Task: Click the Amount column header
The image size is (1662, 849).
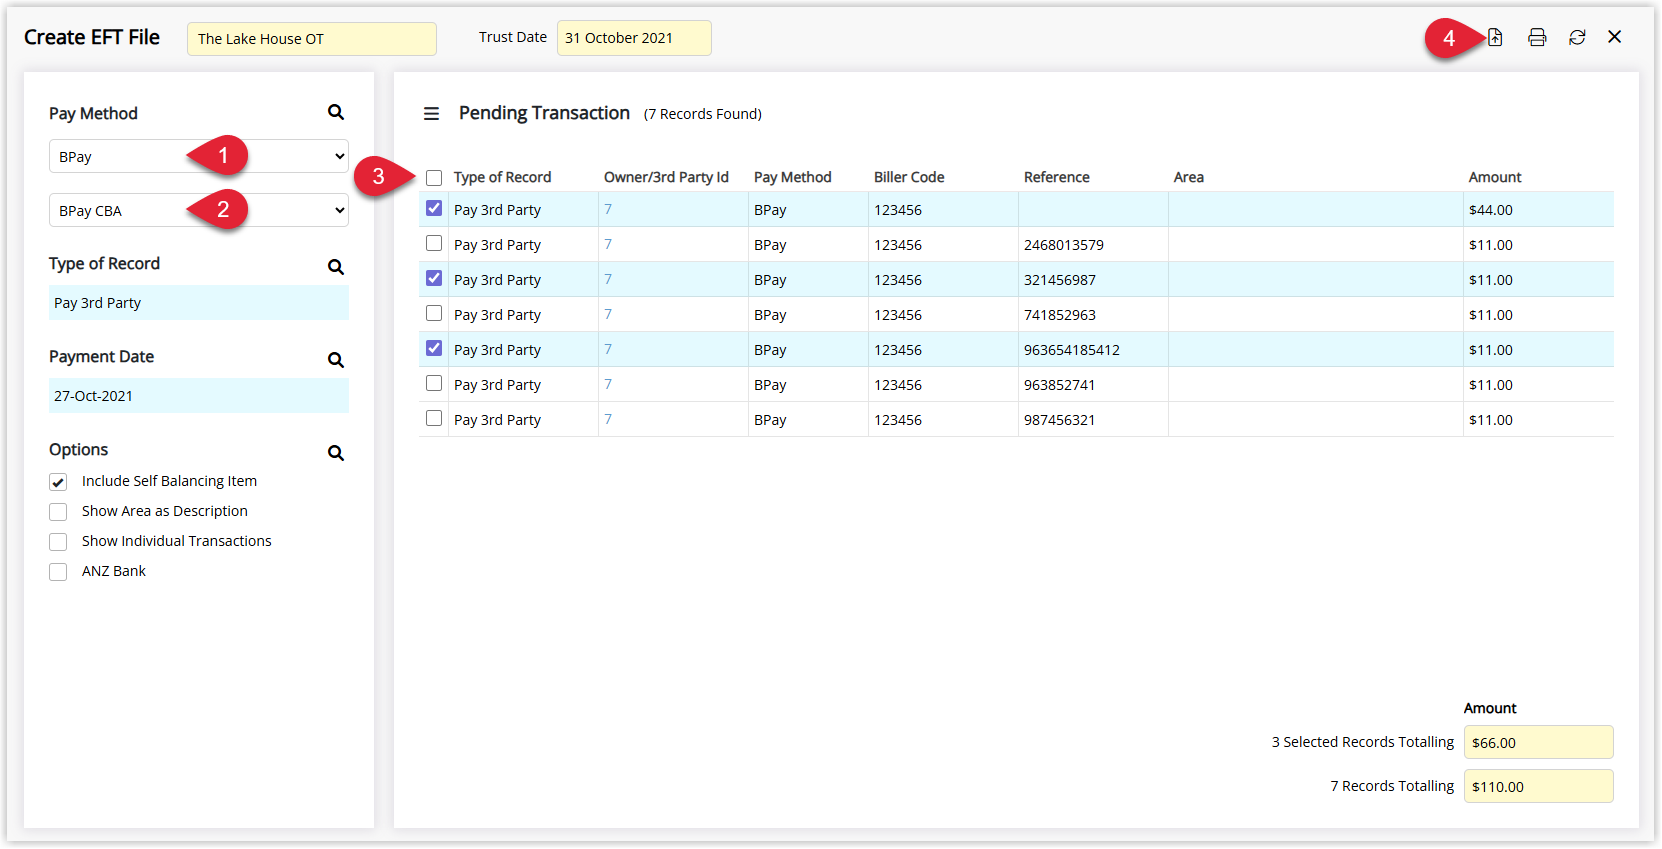Action: [1495, 177]
